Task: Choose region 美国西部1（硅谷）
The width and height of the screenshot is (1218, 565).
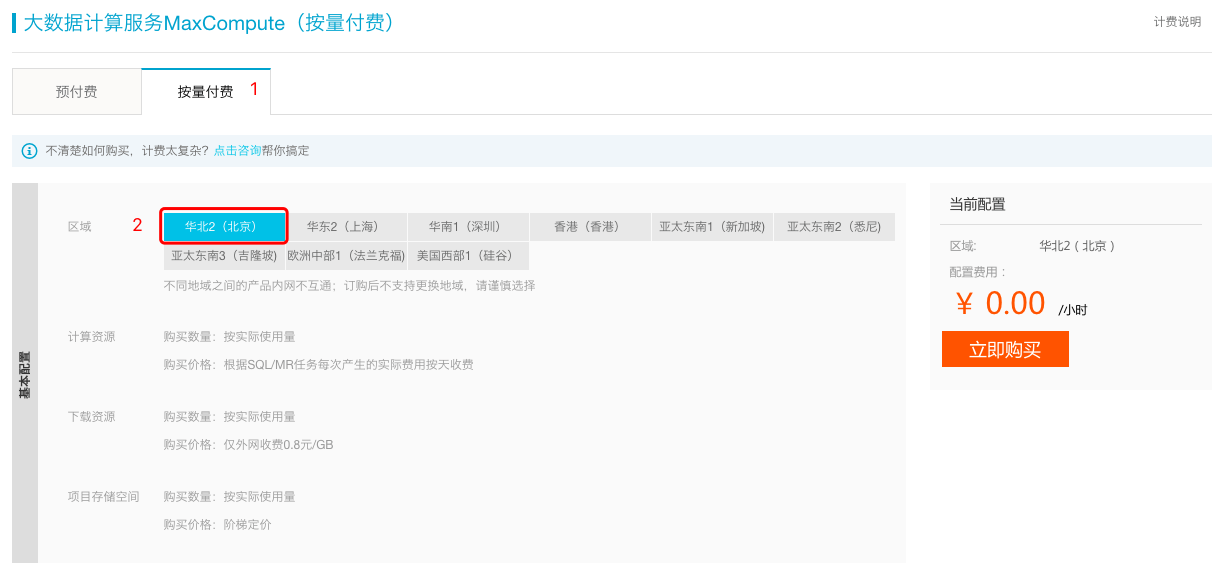Action: [x=468, y=256]
